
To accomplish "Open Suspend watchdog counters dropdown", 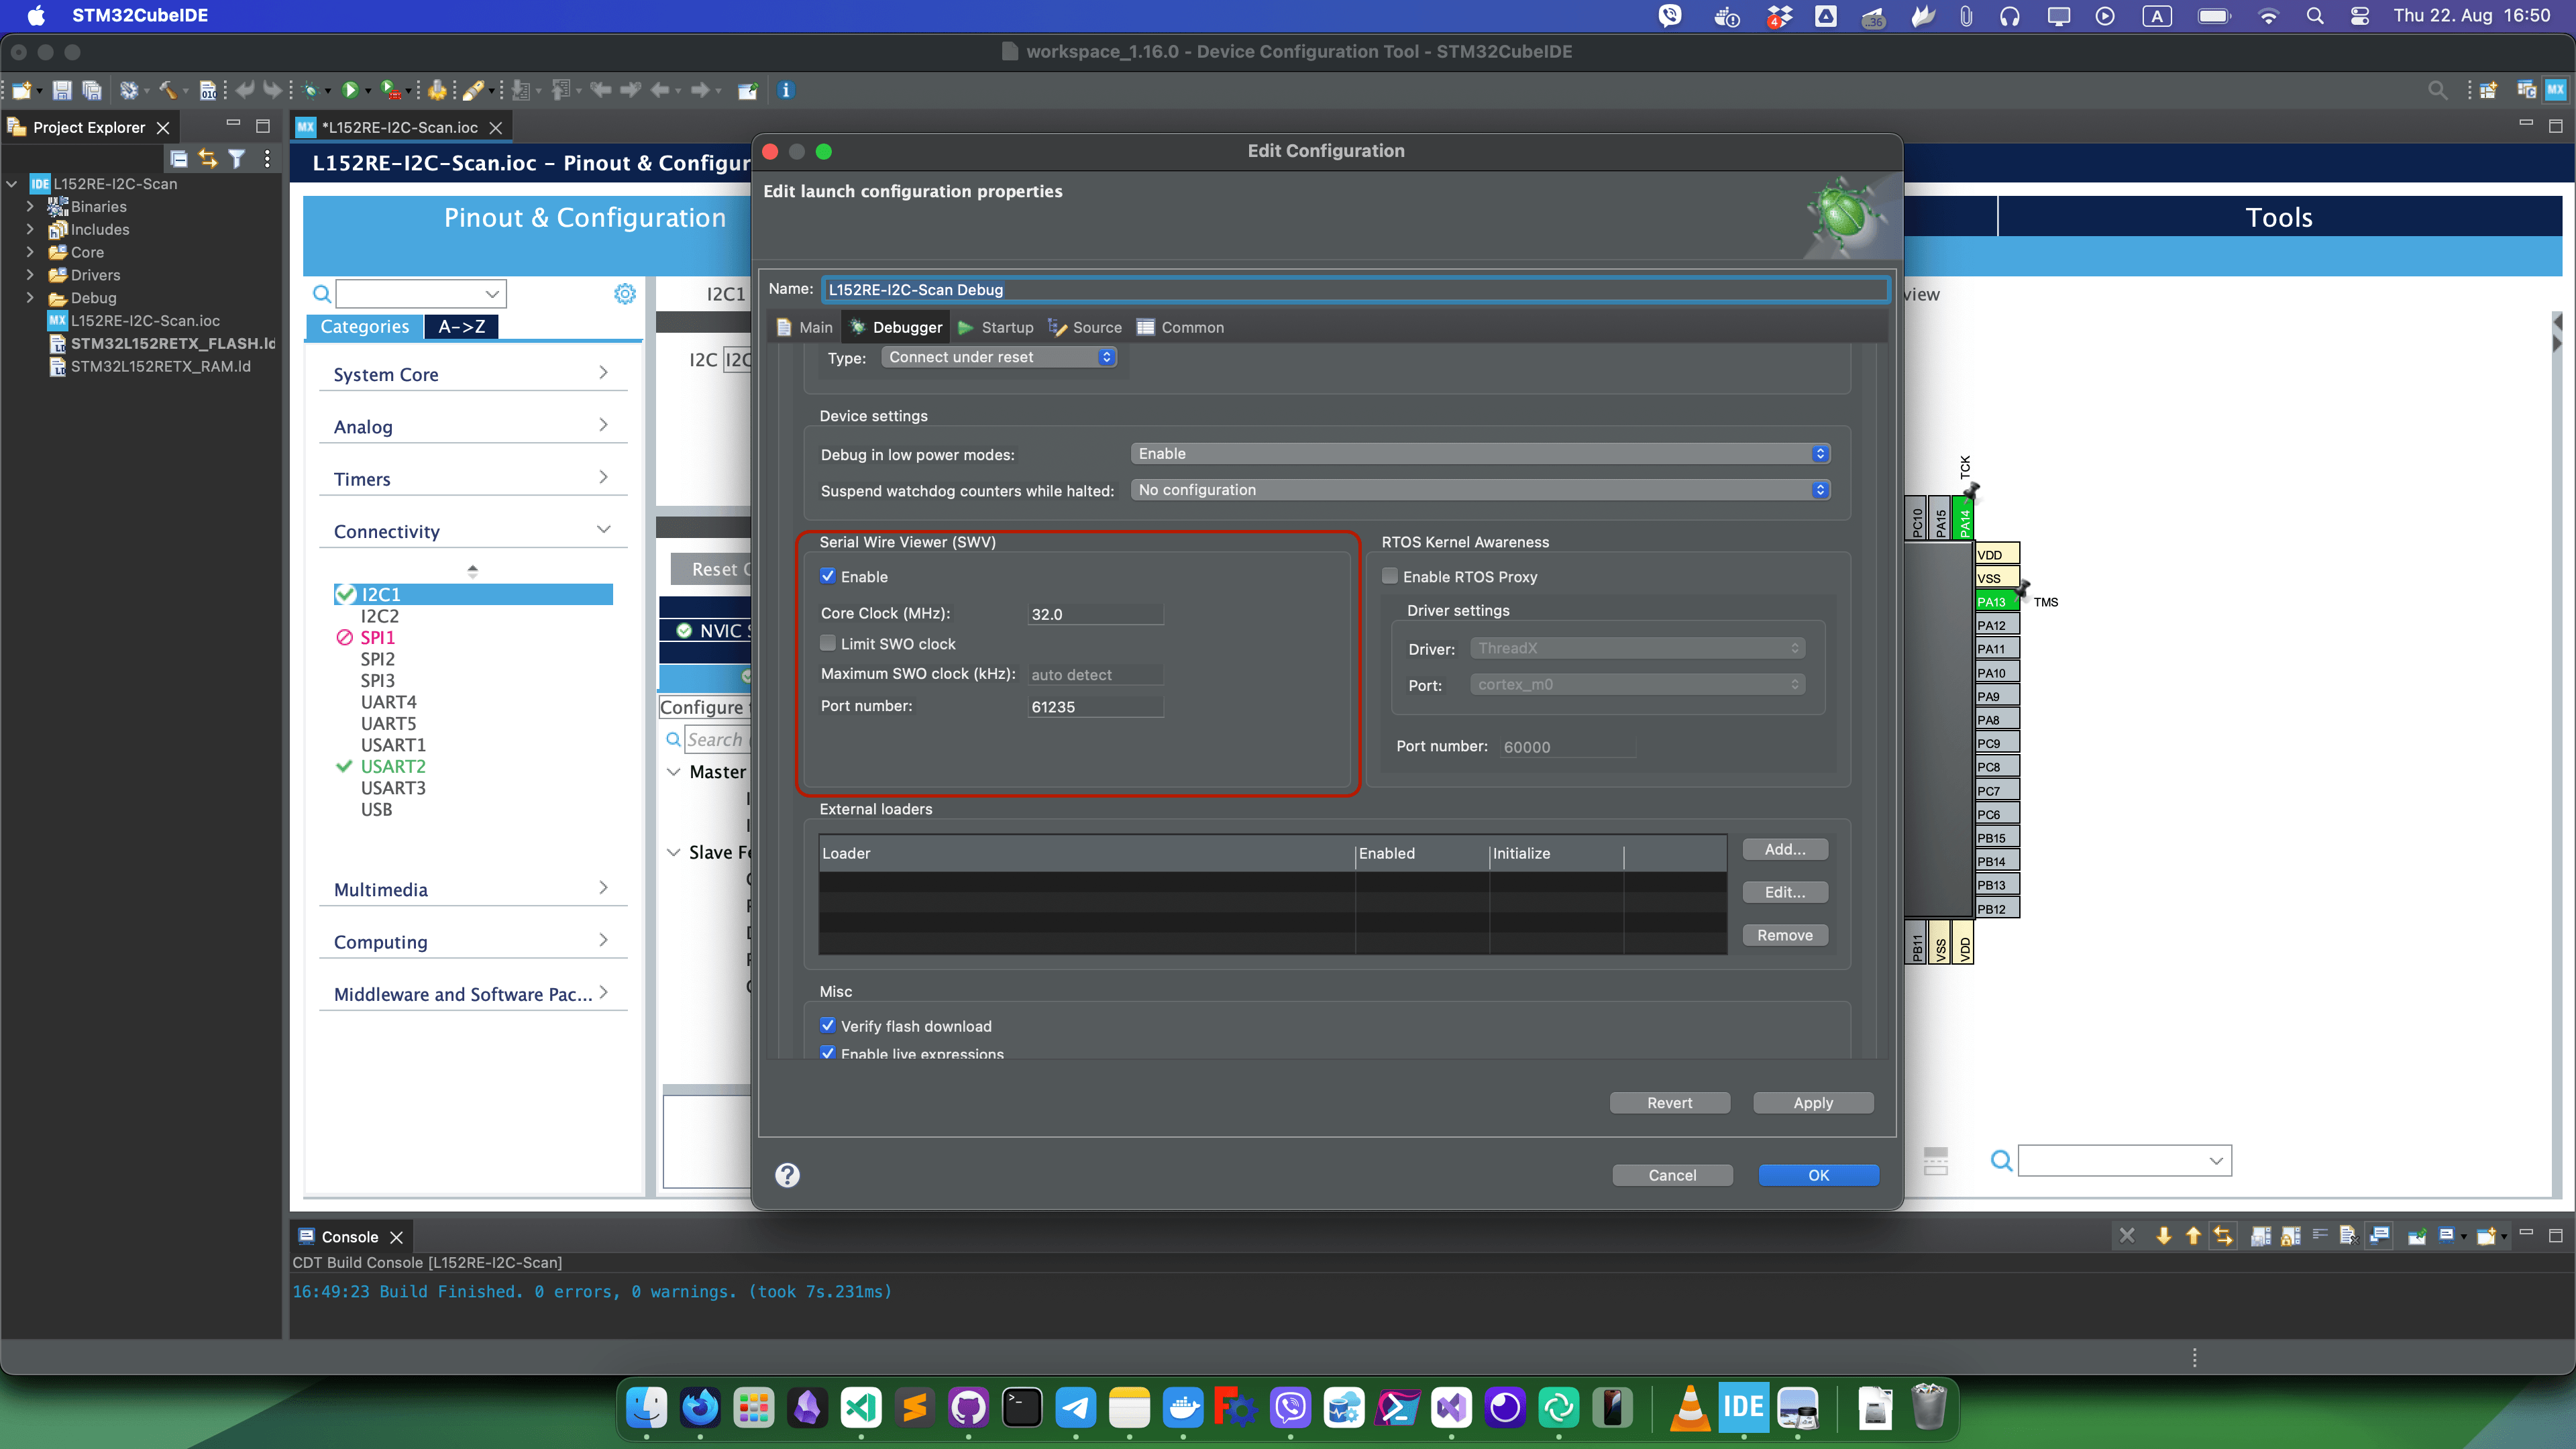I will pyautogui.click(x=1480, y=489).
